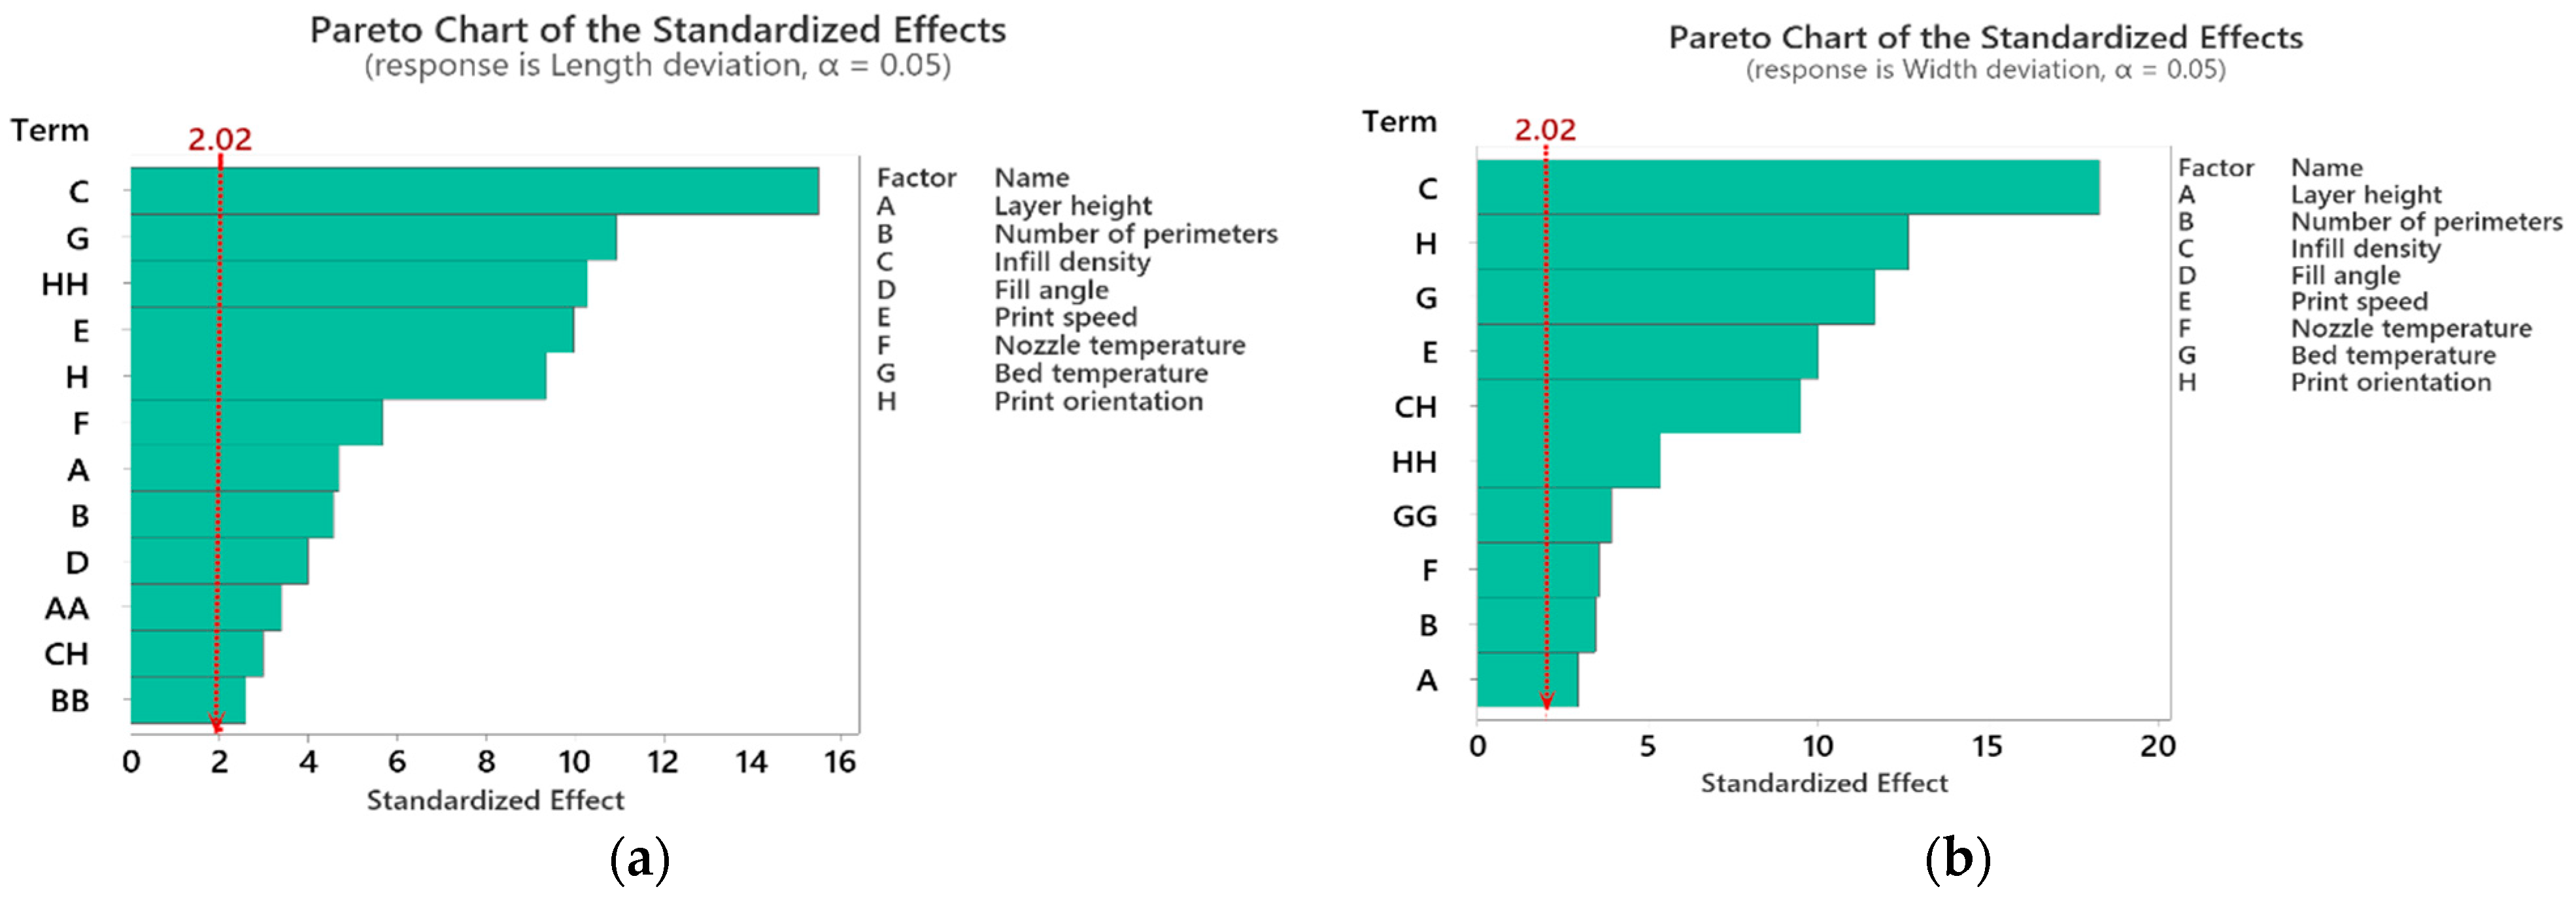Click the "Standardized Effect" axis label under chart (a)
2576x906 pixels.
(x=495, y=800)
